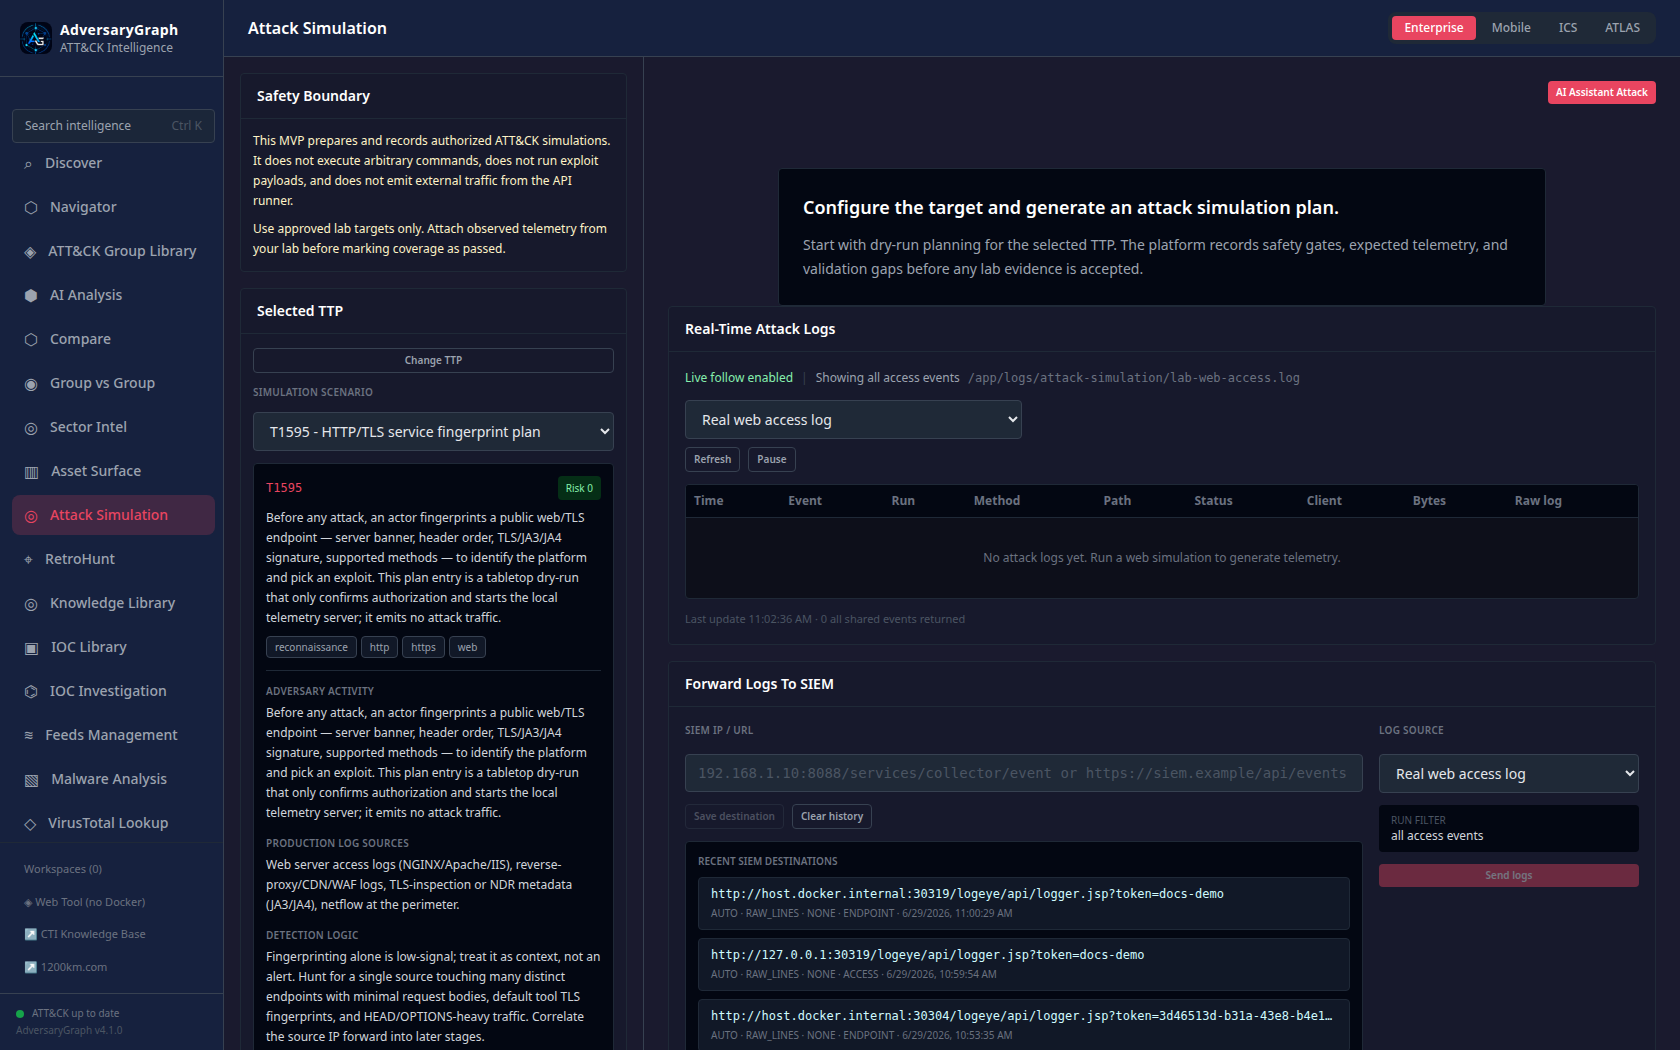
Task: Click the IOC Library sidebar icon
Action: click(31, 648)
